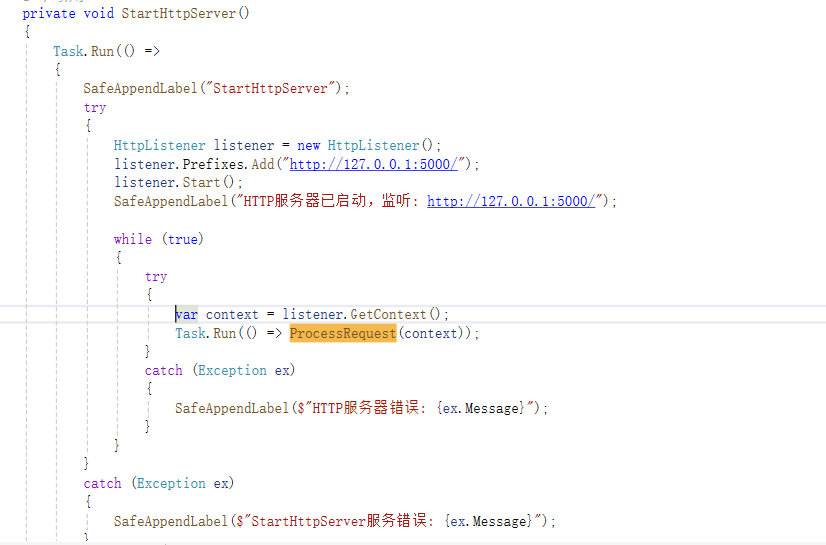Click the 'private' keyword

tap(49, 13)
